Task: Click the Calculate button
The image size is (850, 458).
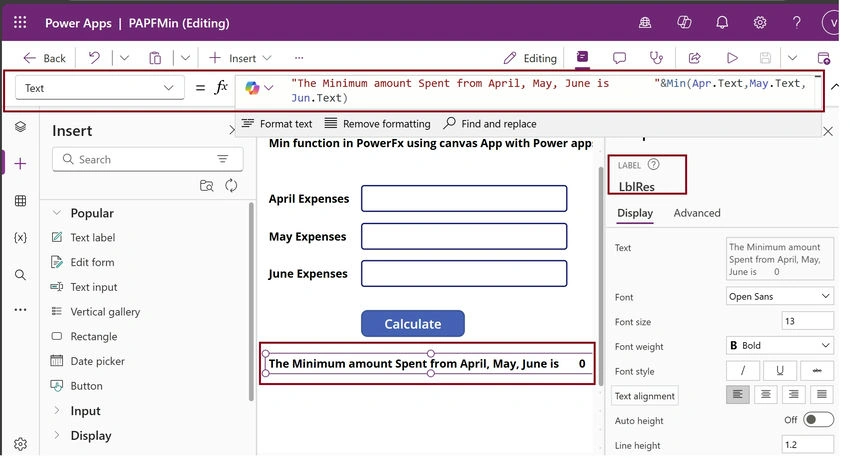Action: coord(413,324)
